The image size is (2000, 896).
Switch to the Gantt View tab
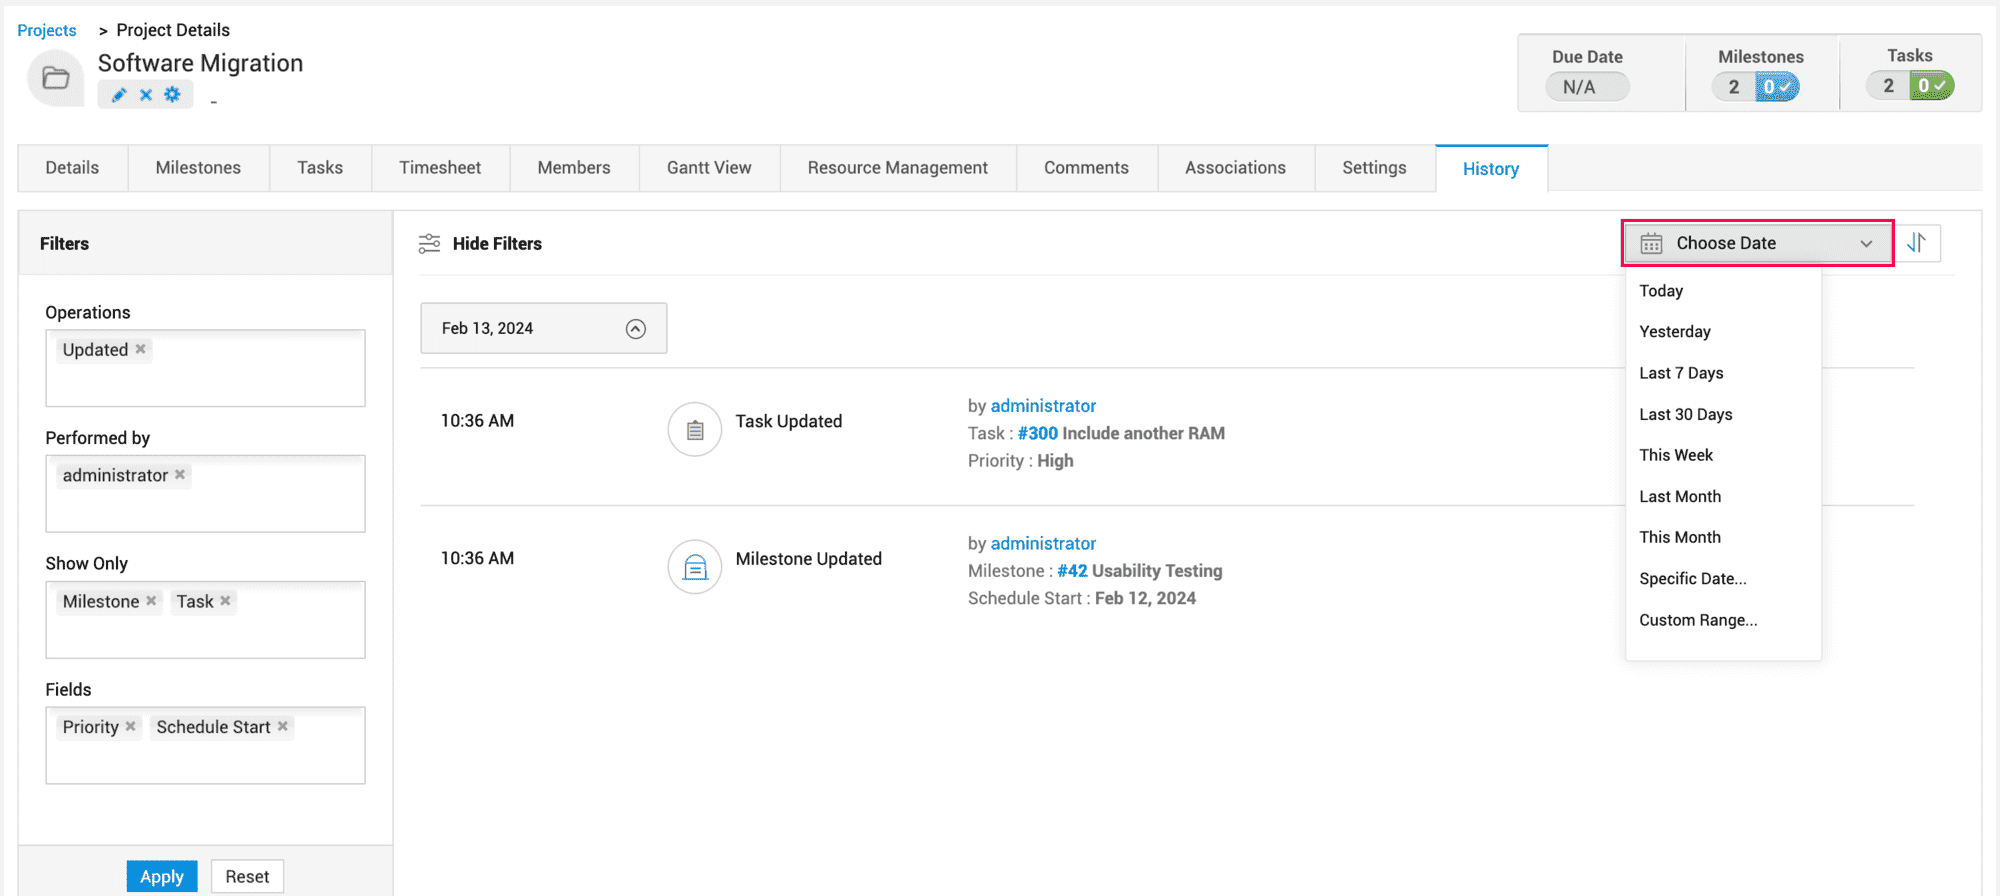tap(709, 168)
